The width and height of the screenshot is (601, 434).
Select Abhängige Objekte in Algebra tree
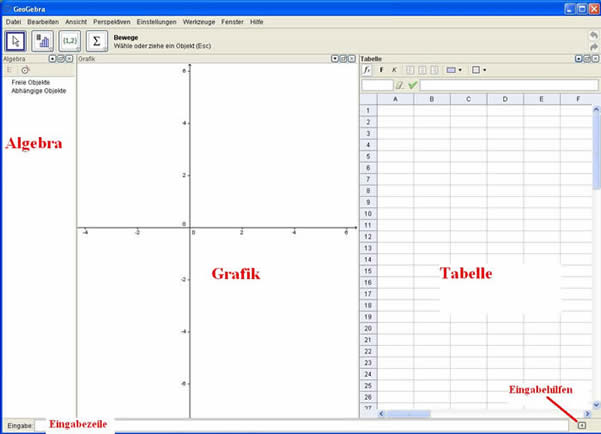[x=39, y=91]
